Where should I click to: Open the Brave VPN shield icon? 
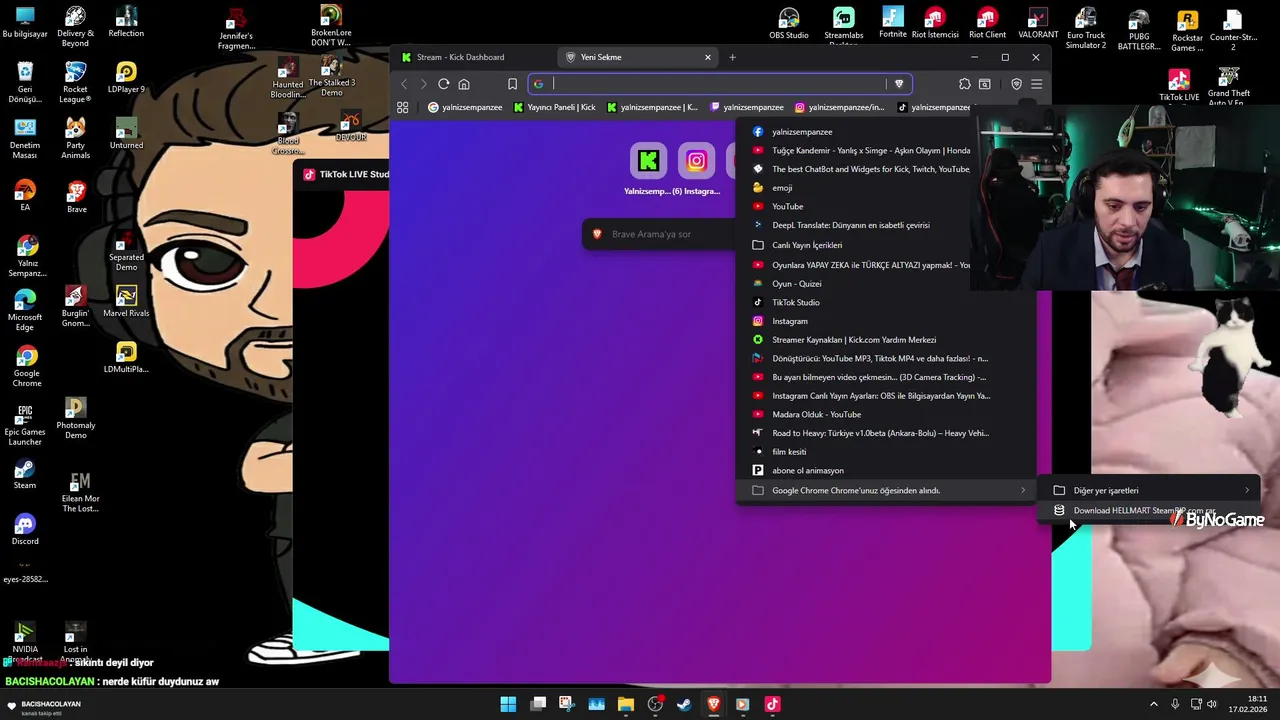[1016, 84]
